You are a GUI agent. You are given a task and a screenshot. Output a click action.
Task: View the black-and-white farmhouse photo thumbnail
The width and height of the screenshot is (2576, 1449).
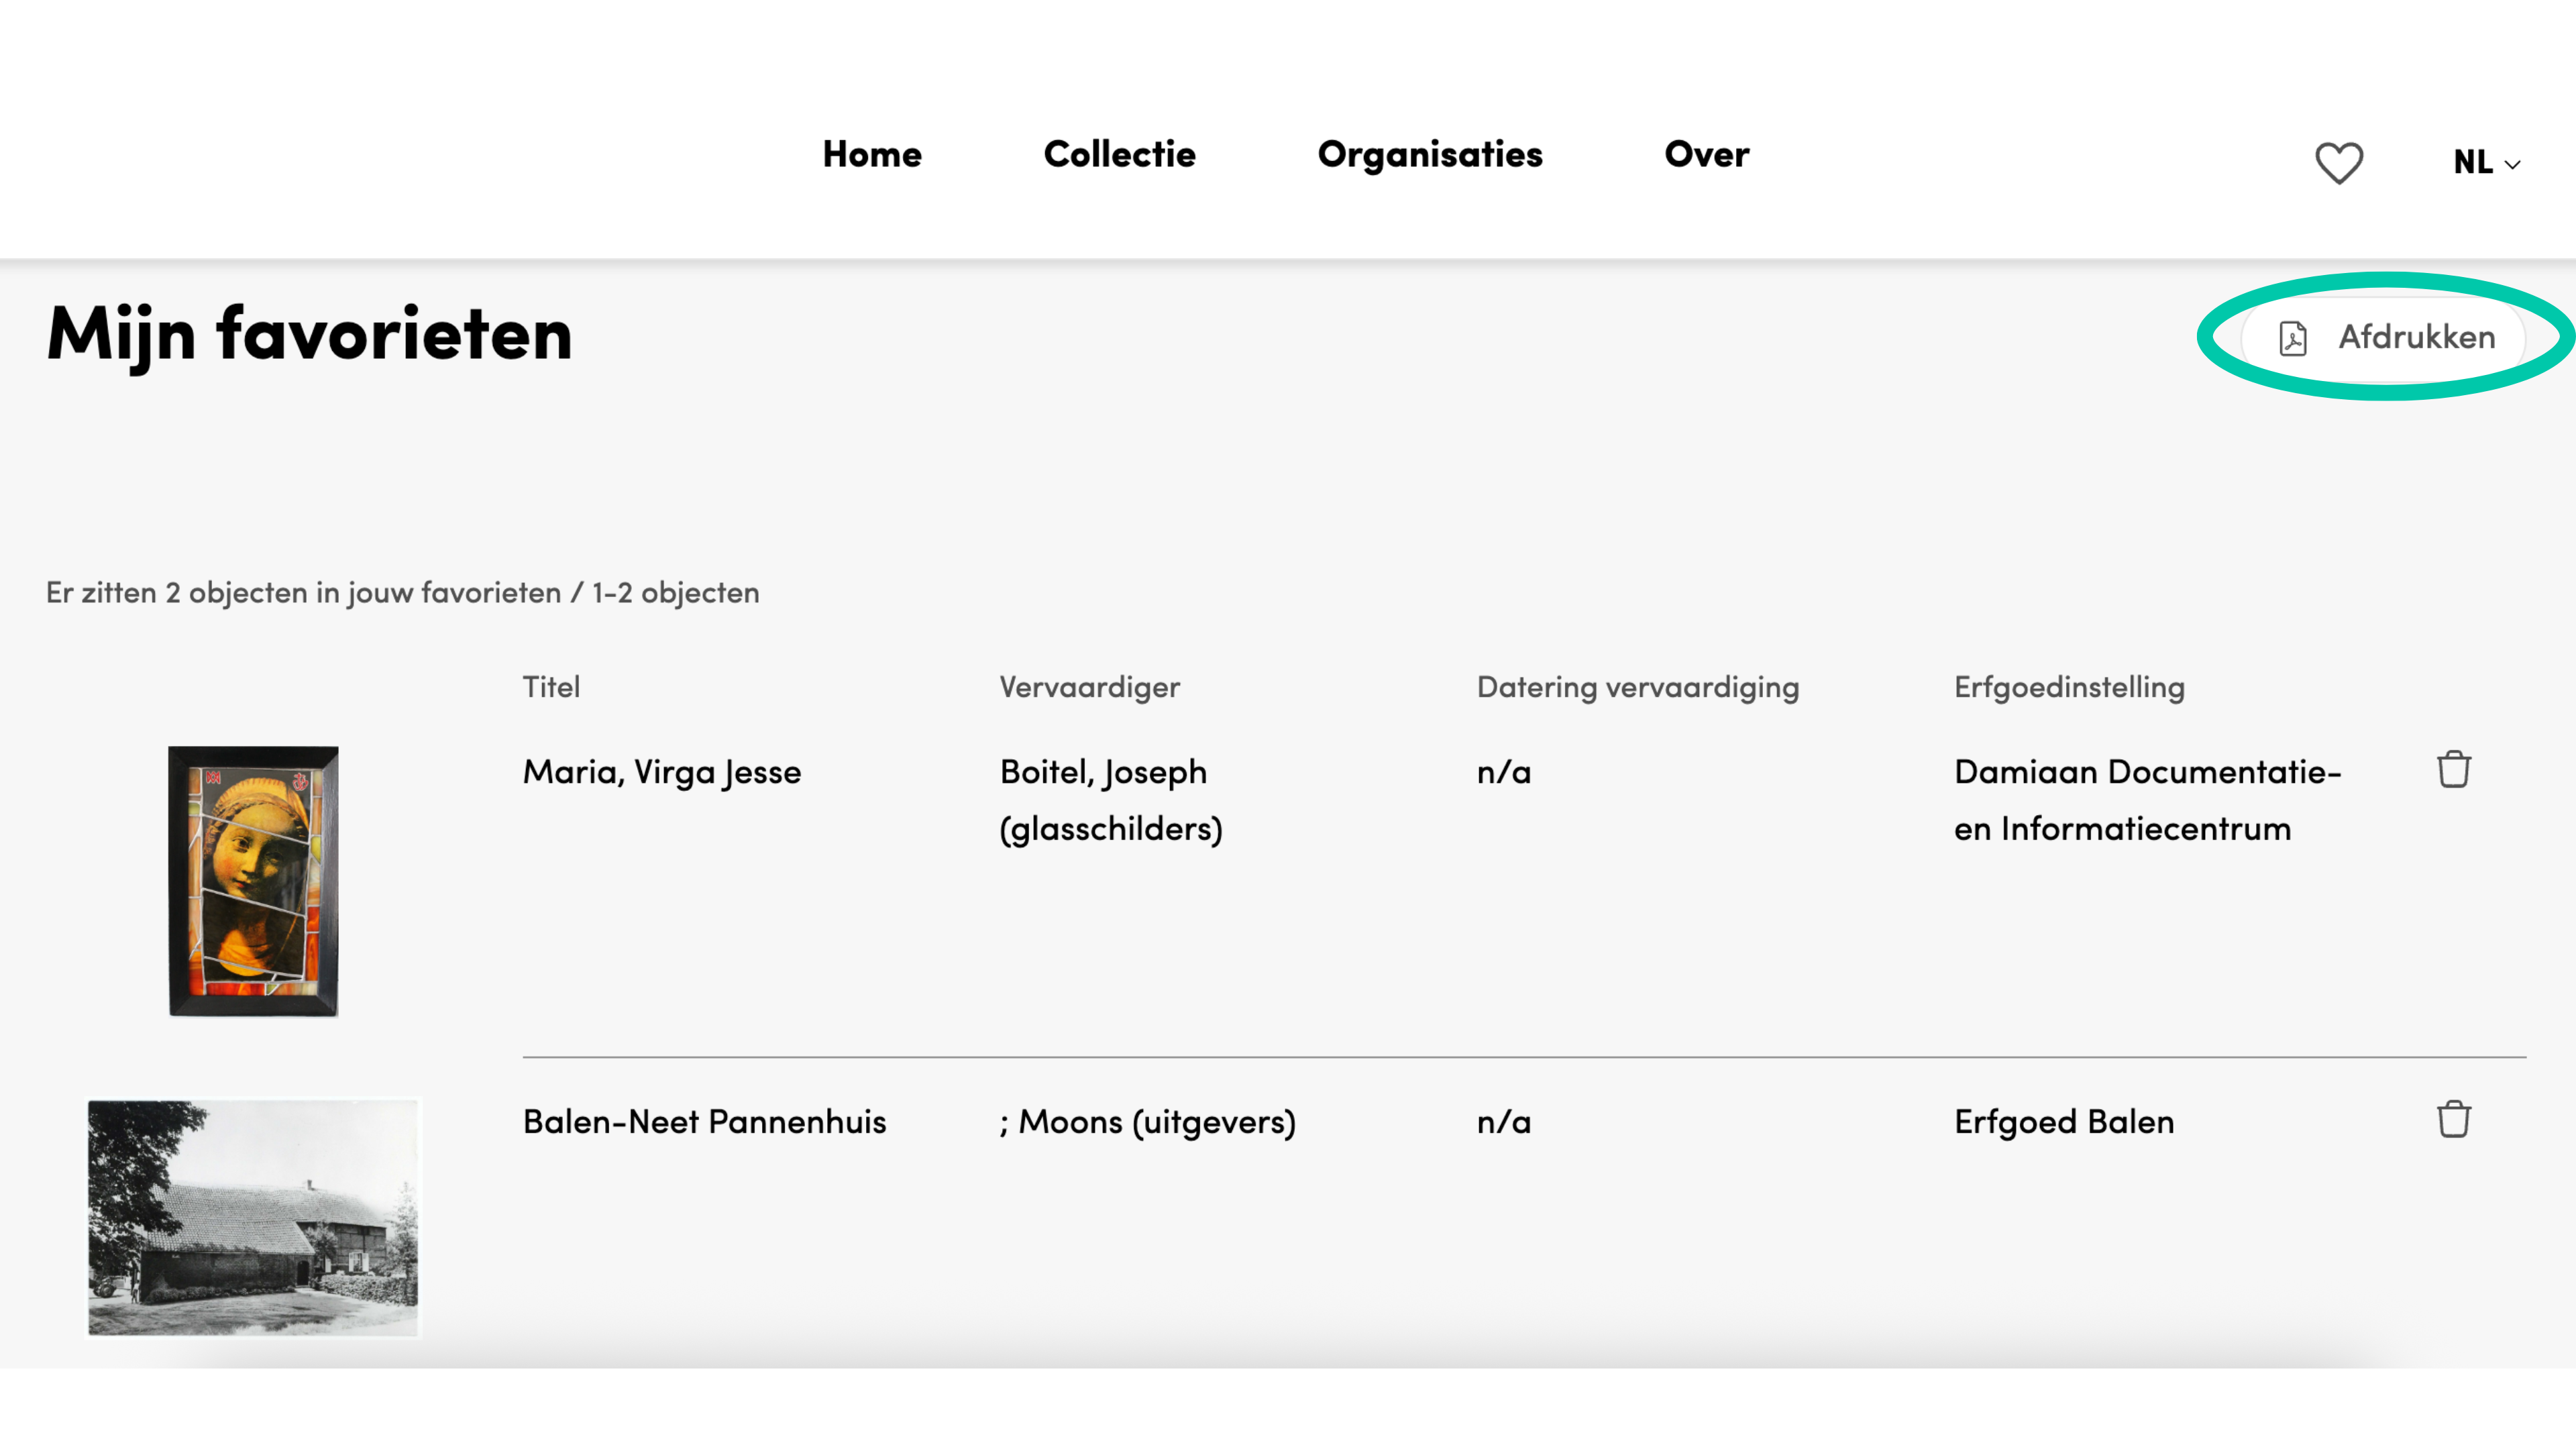click(x=253, y=1217)
